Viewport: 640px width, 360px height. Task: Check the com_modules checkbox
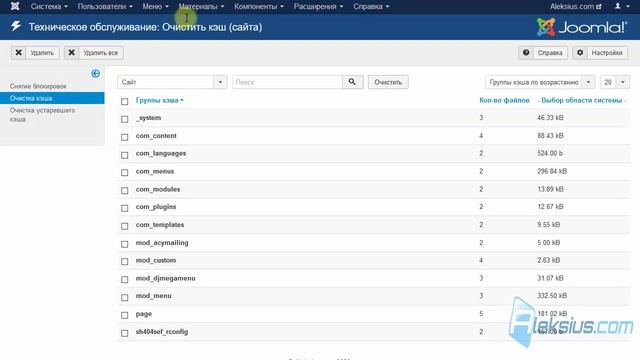[124, 191]
